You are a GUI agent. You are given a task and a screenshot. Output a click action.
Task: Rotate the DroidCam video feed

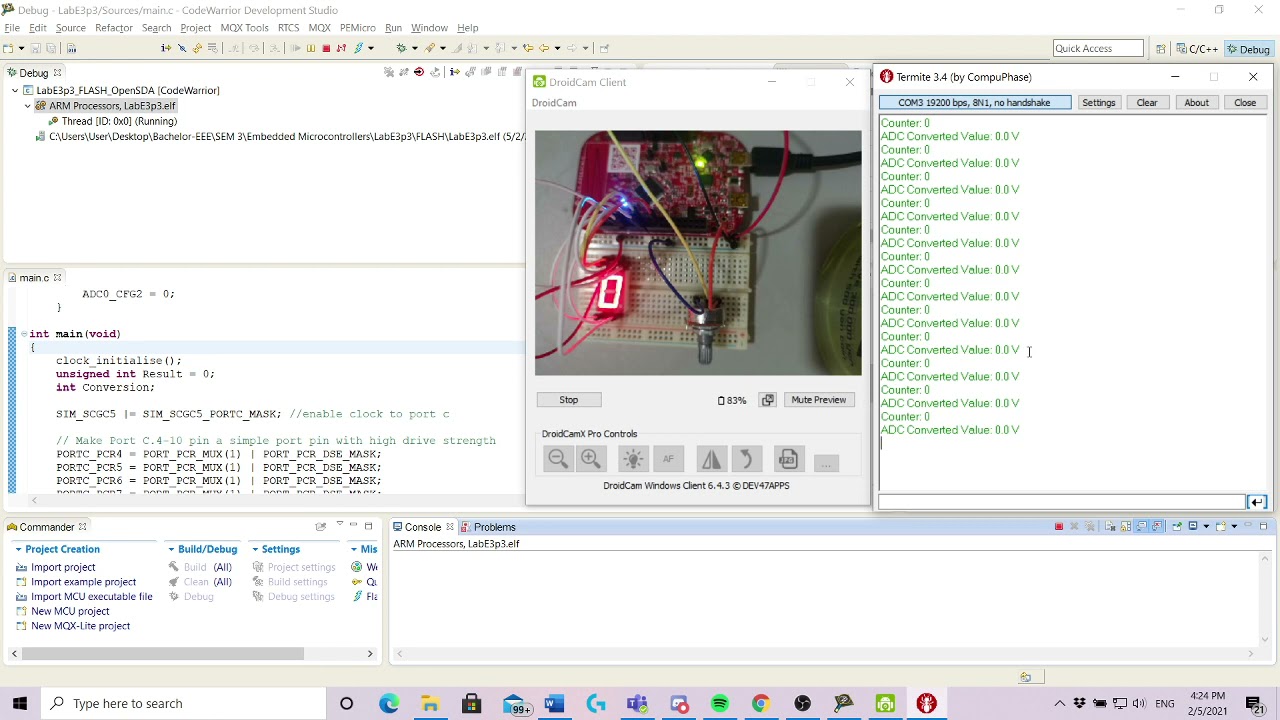click(x=745, y=459)
